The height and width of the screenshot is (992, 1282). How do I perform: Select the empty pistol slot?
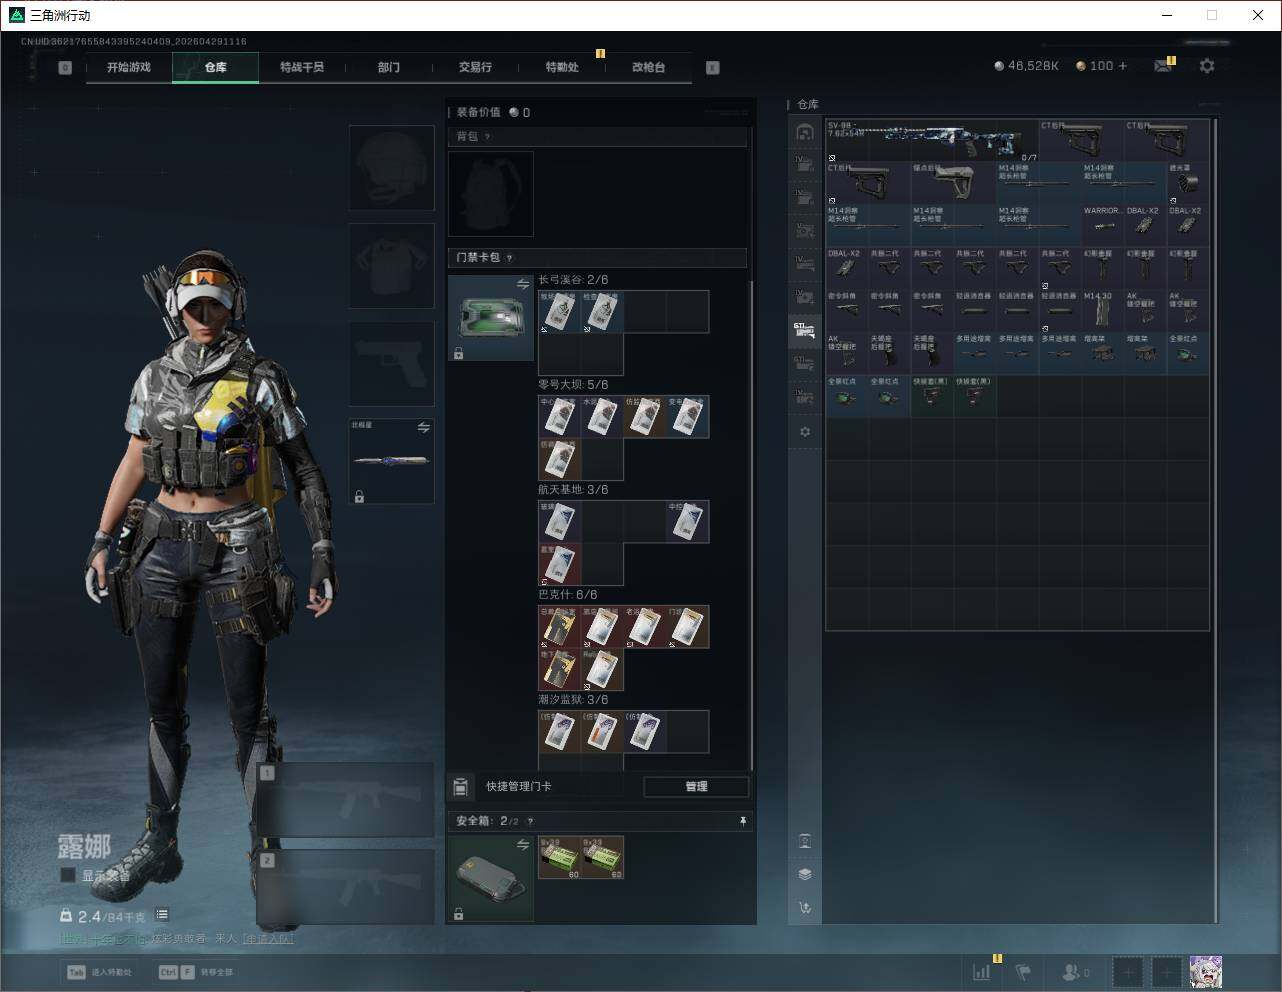coord(392,363)
